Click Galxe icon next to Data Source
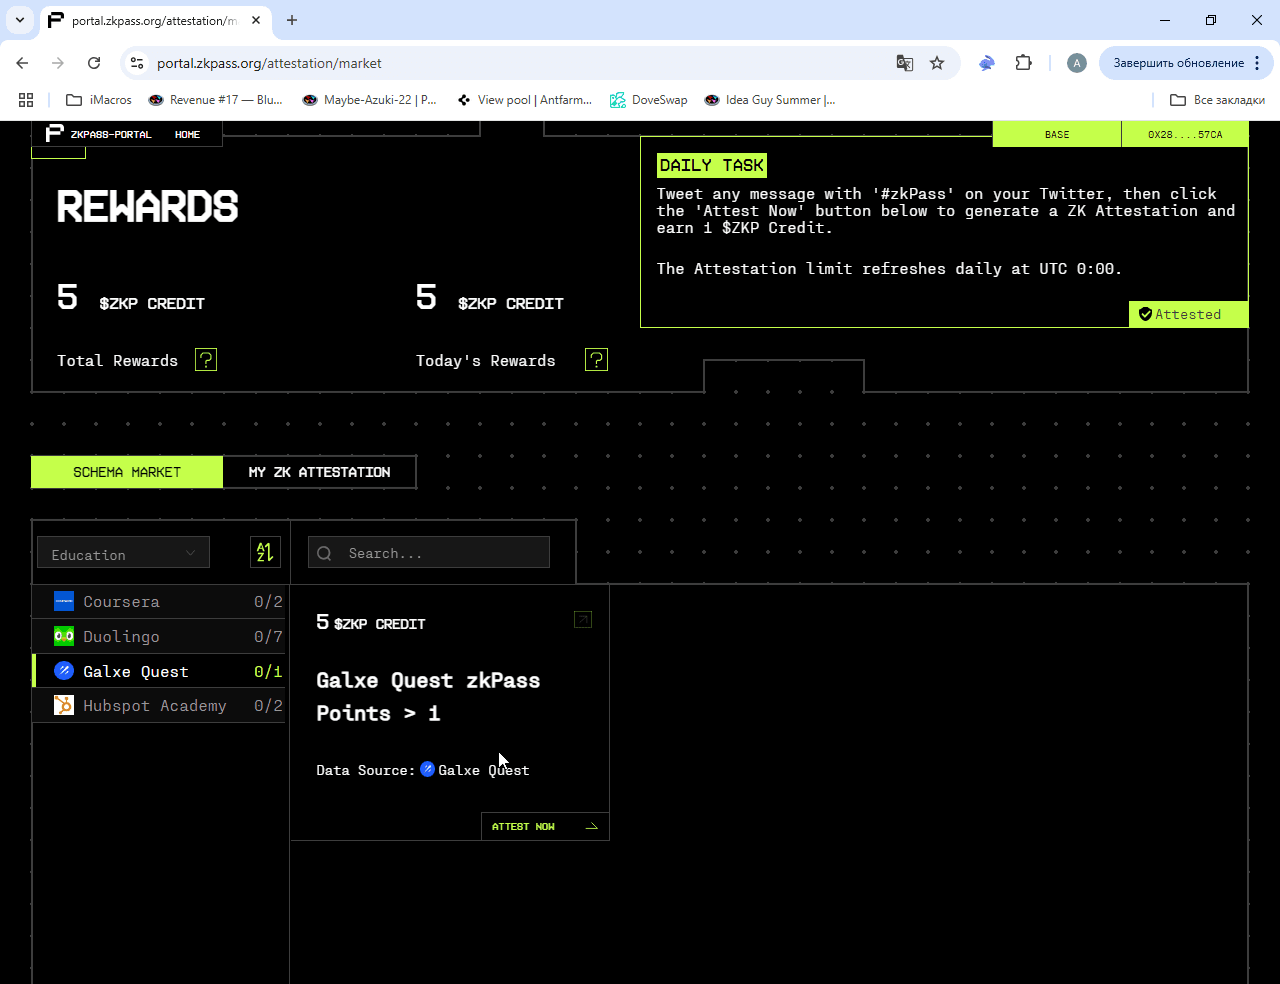Viewport: 1280px width, 984px height. (427, 769)
